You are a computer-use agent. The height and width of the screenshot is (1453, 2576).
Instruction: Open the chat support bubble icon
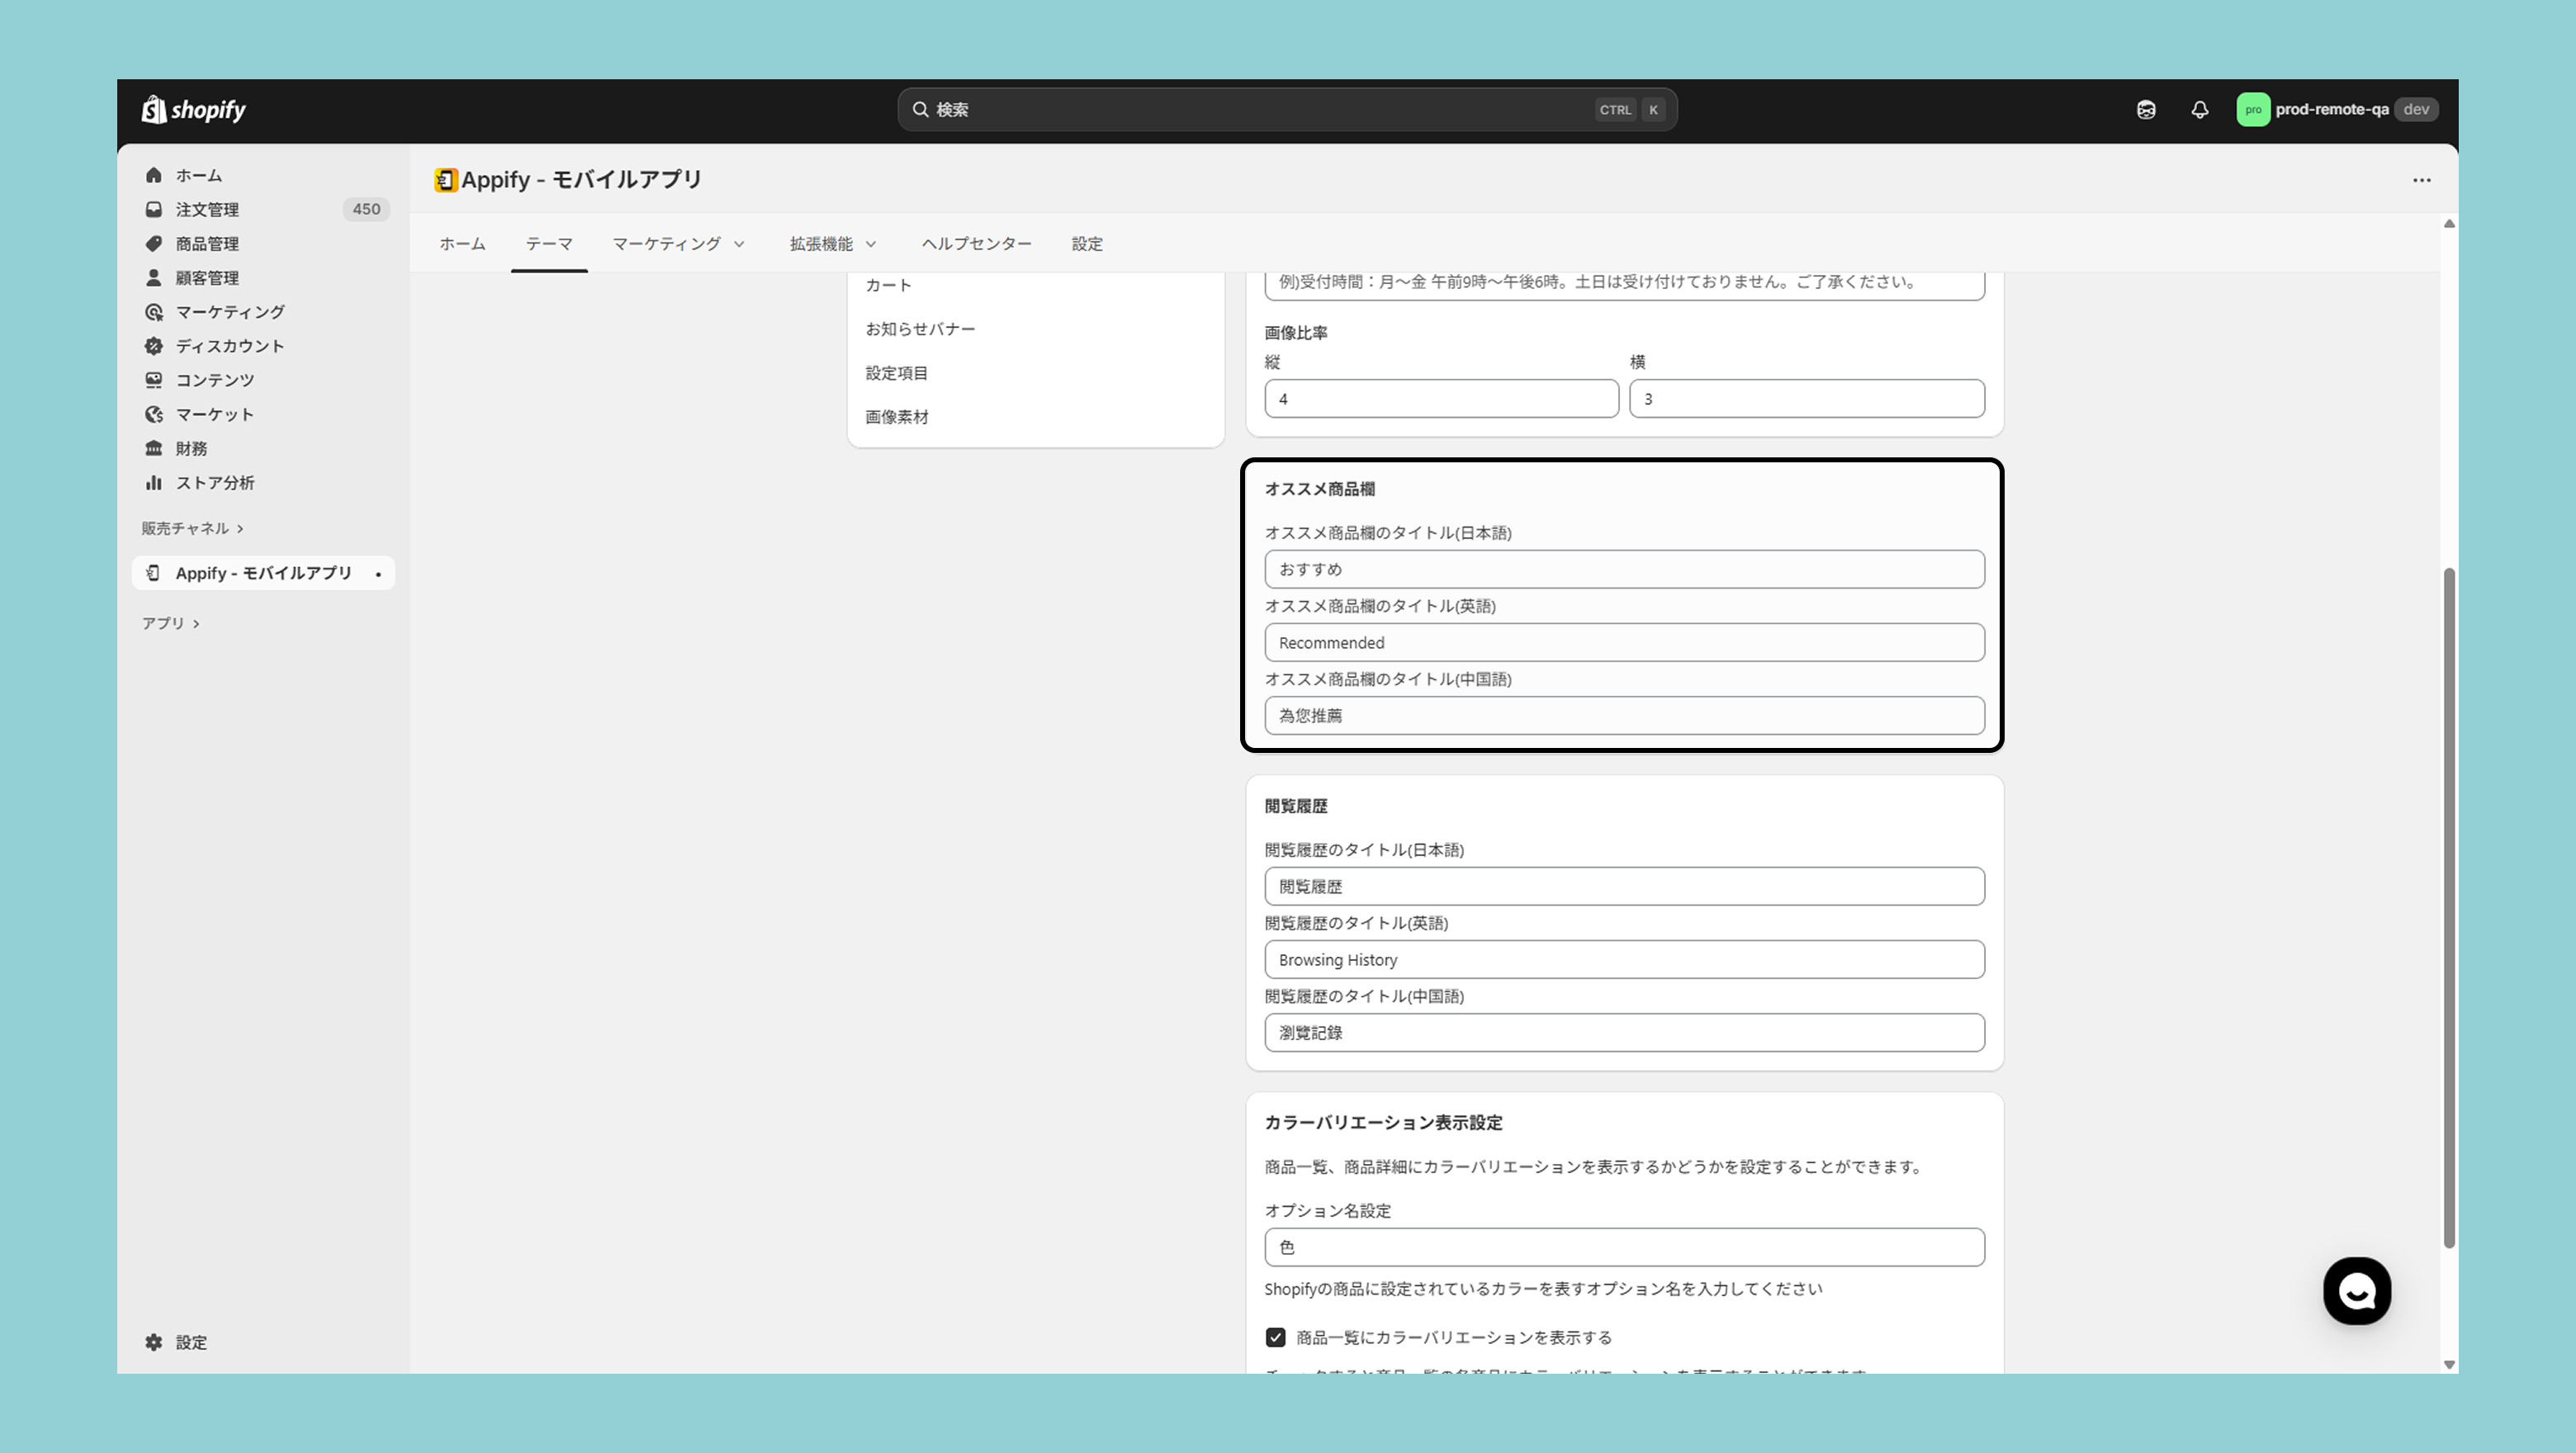coord(2356,1291)
